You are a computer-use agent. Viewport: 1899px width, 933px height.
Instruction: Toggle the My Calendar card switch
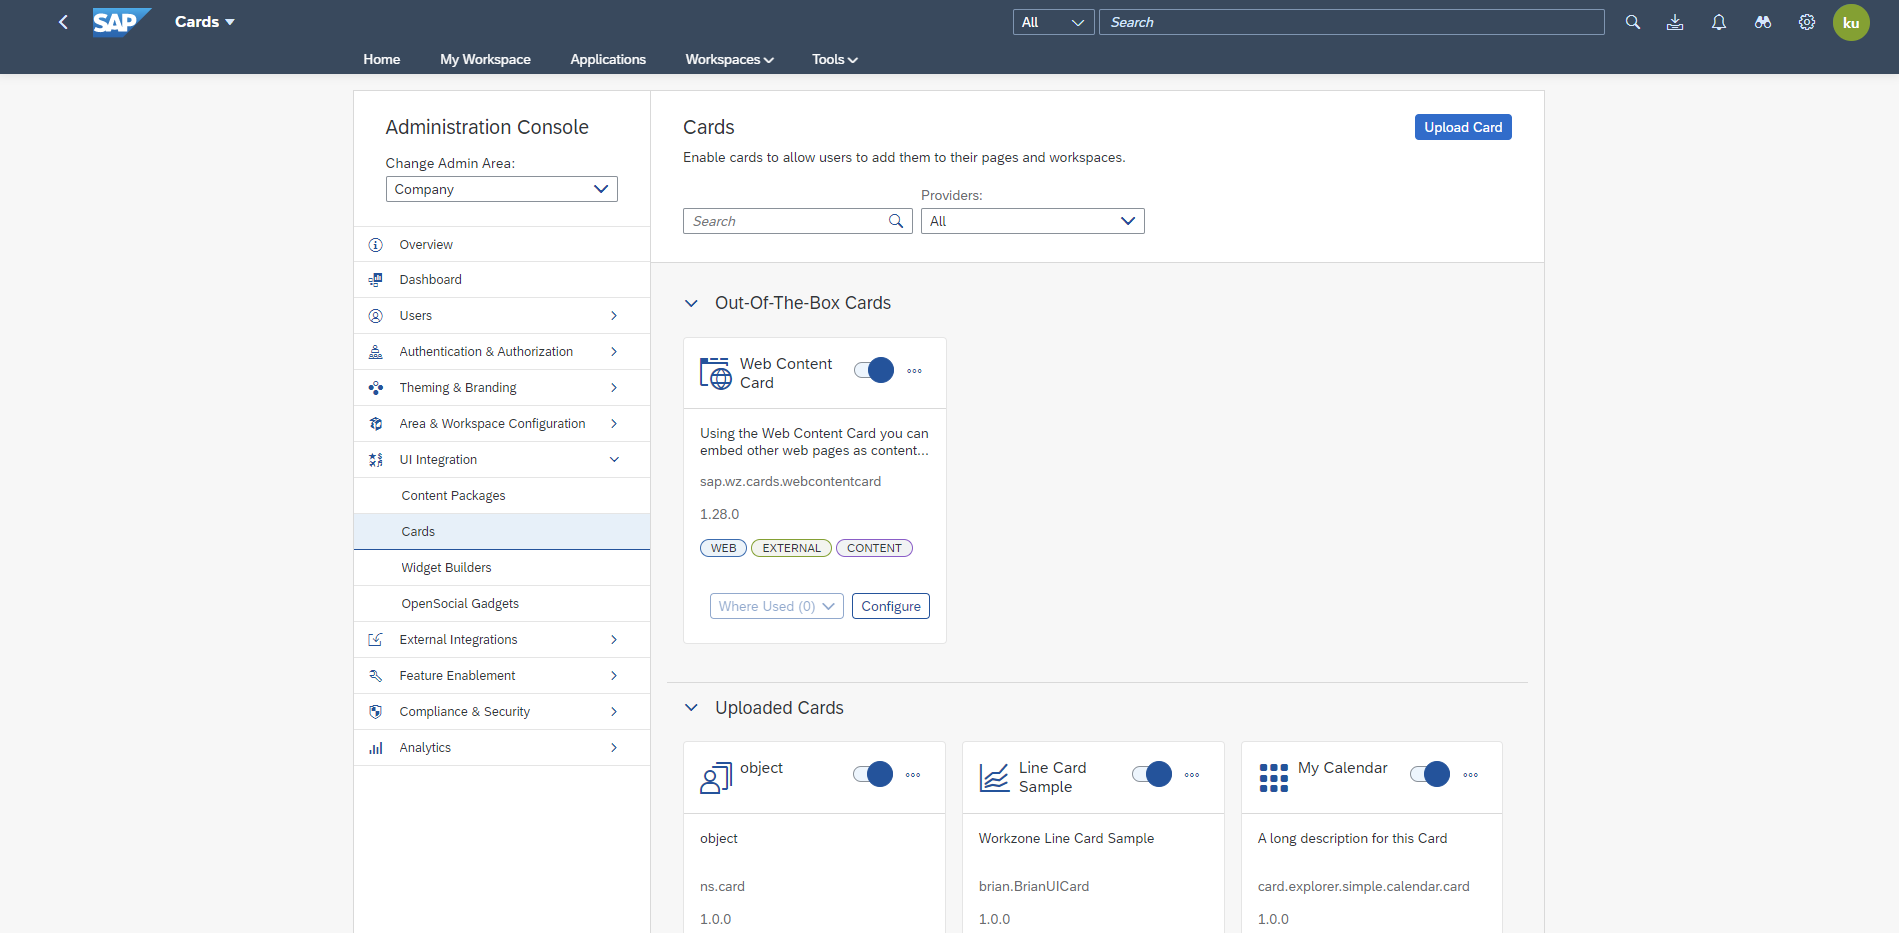click(1430, 774)
